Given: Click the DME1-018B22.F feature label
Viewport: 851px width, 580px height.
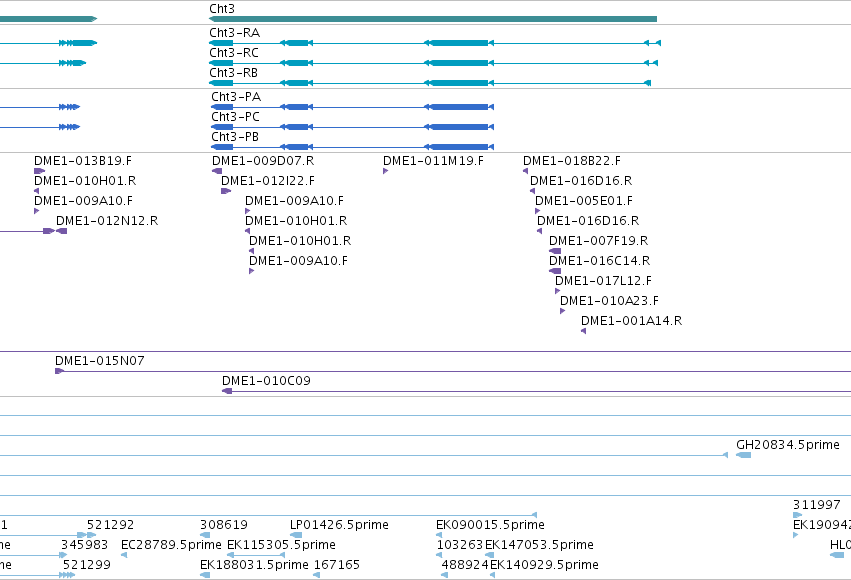Looking at the screenshot, I should [572, 161].
